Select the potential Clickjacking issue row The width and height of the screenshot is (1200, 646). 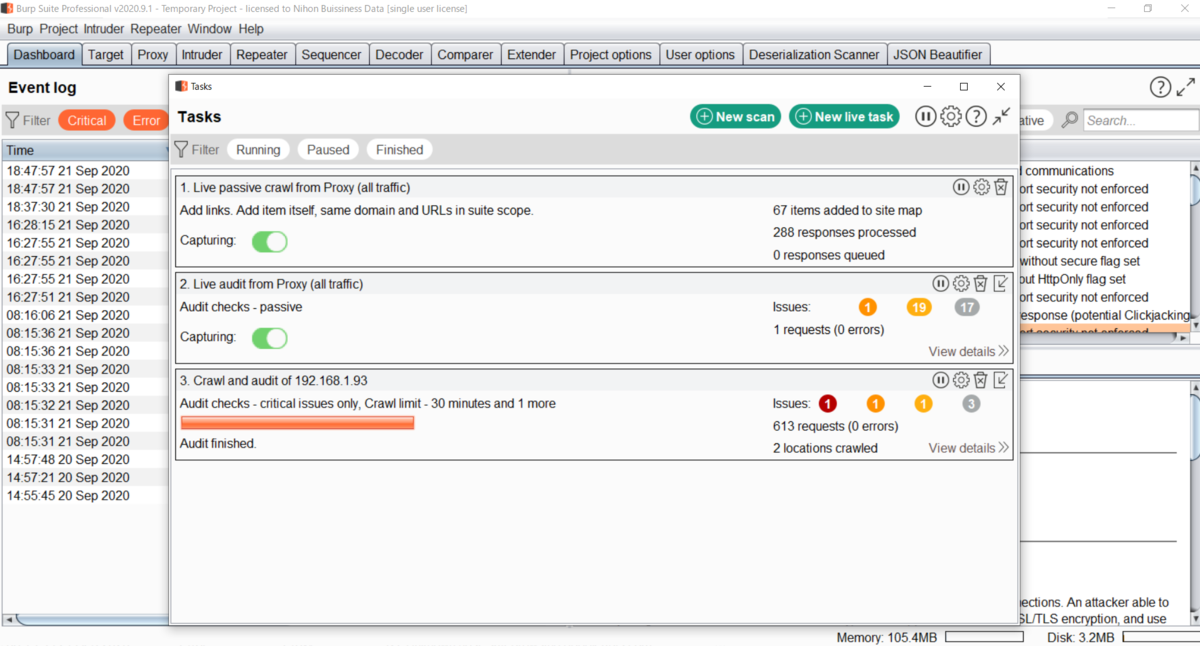point(1104,315)
